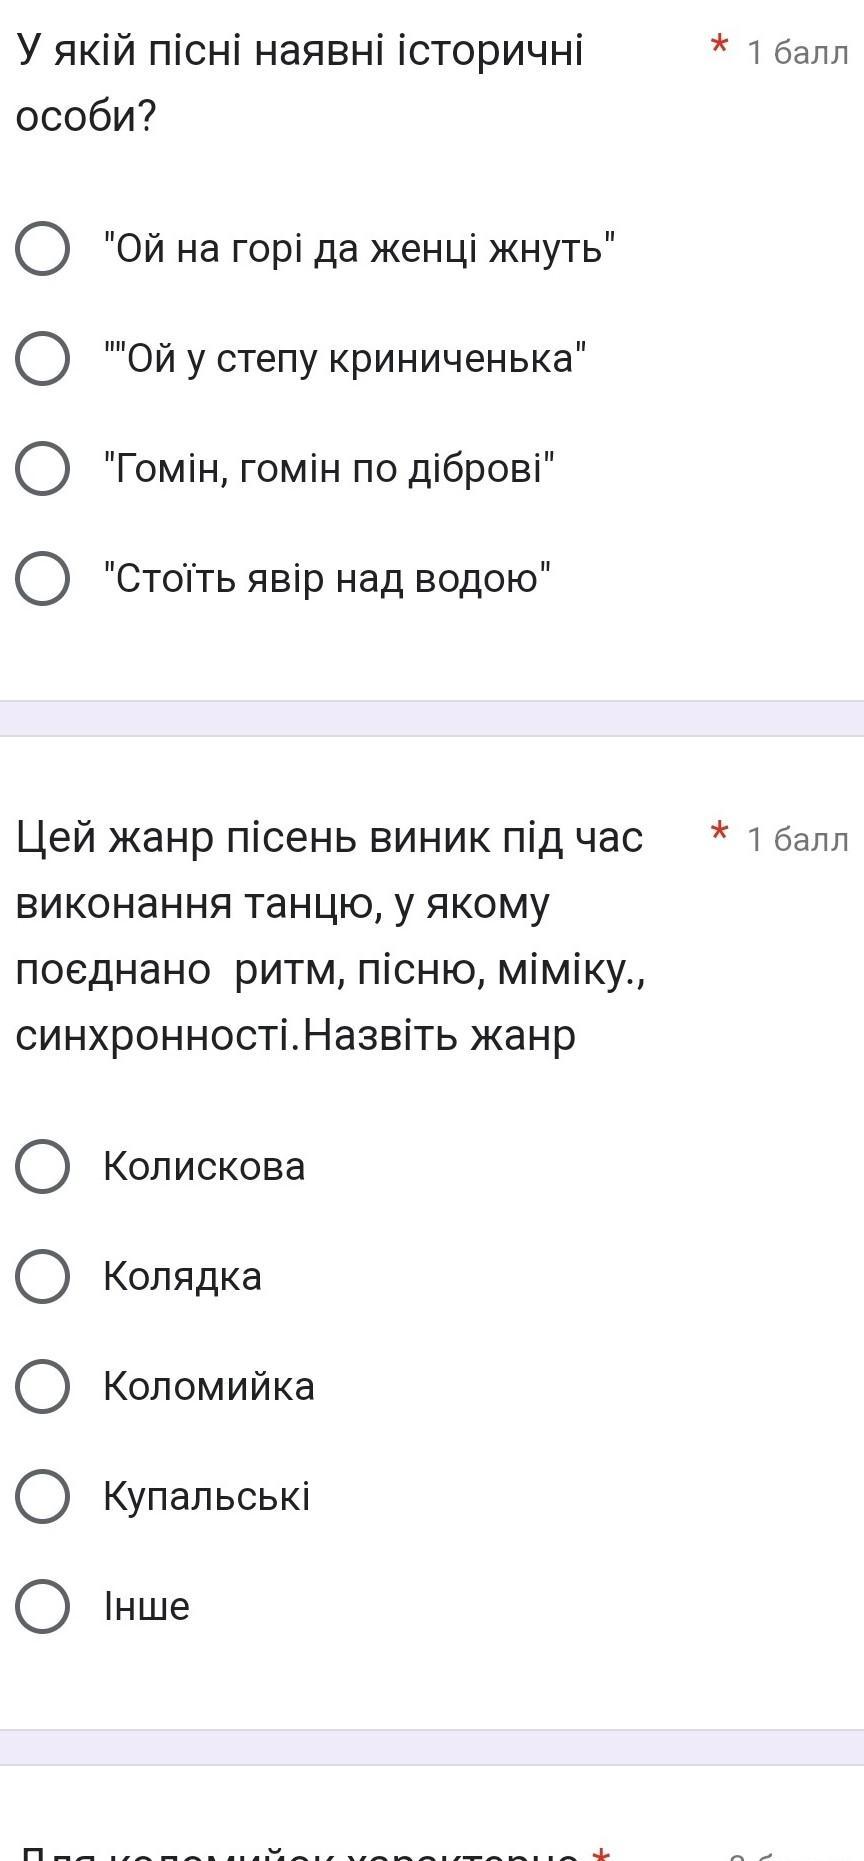Pick the Коломийка radio button
864x1861 pixels.
pyautogui.click(x=43, y=1387)
